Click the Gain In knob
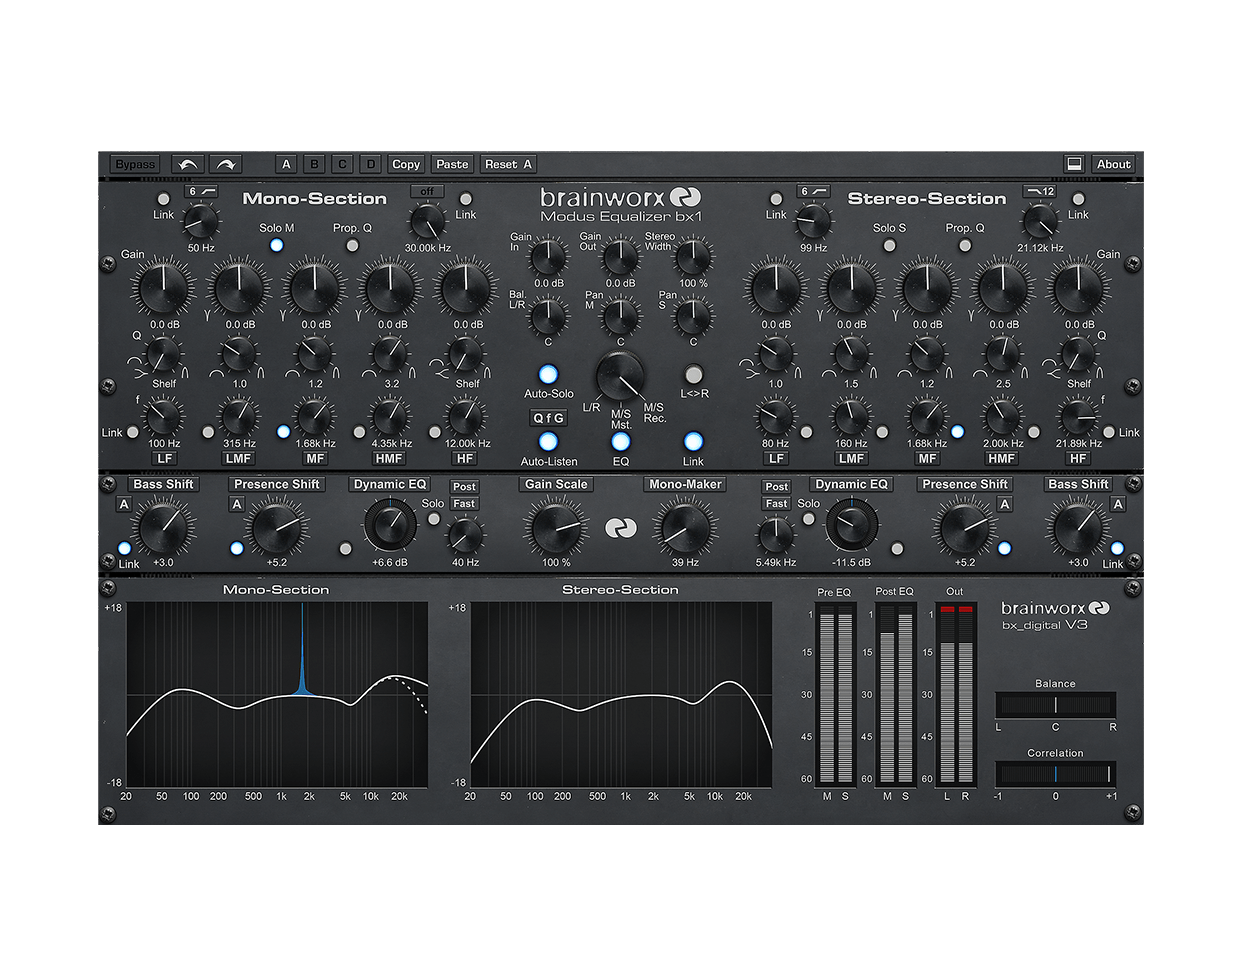The image size is (1248, 980). click(x=548, y=257)
